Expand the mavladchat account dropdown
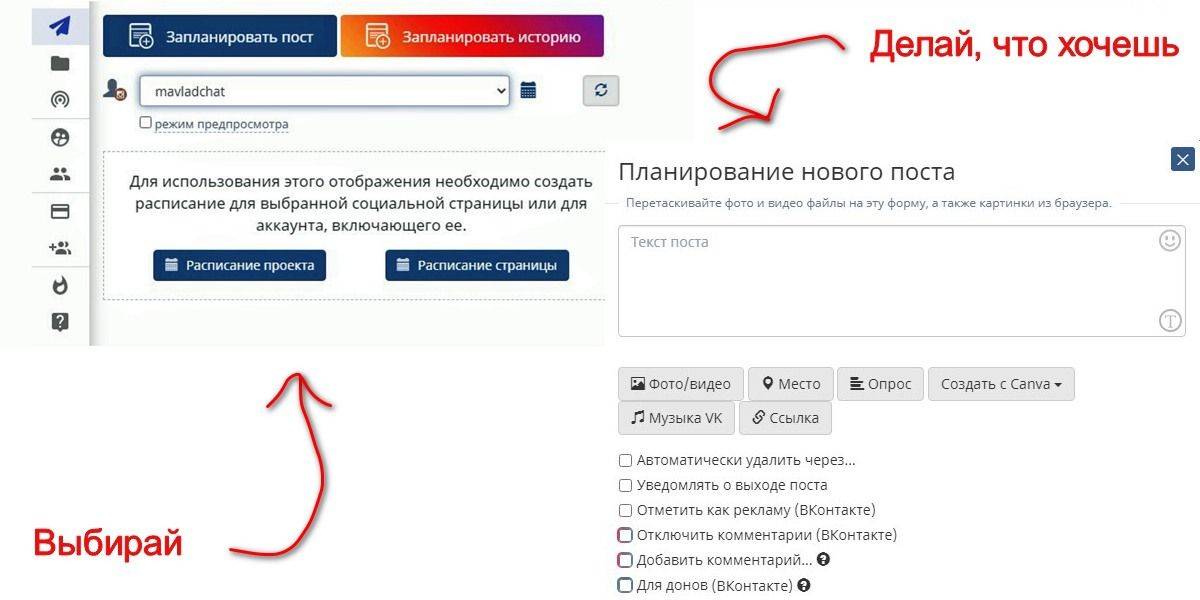 click(325, 91)
